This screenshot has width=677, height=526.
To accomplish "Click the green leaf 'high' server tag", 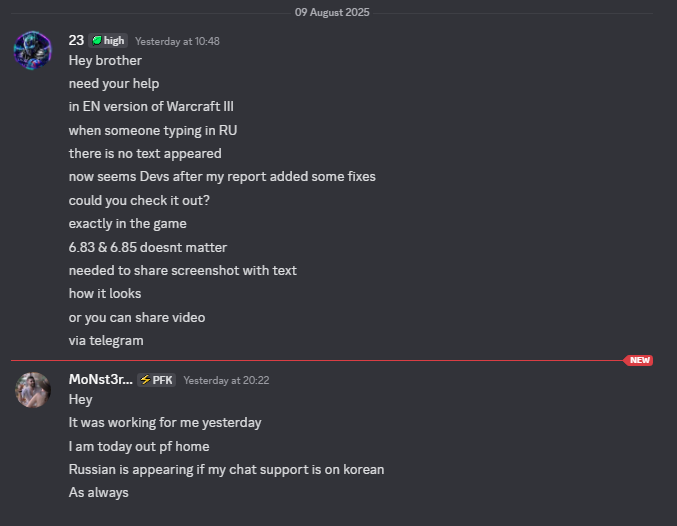I will tap(108, 41).
